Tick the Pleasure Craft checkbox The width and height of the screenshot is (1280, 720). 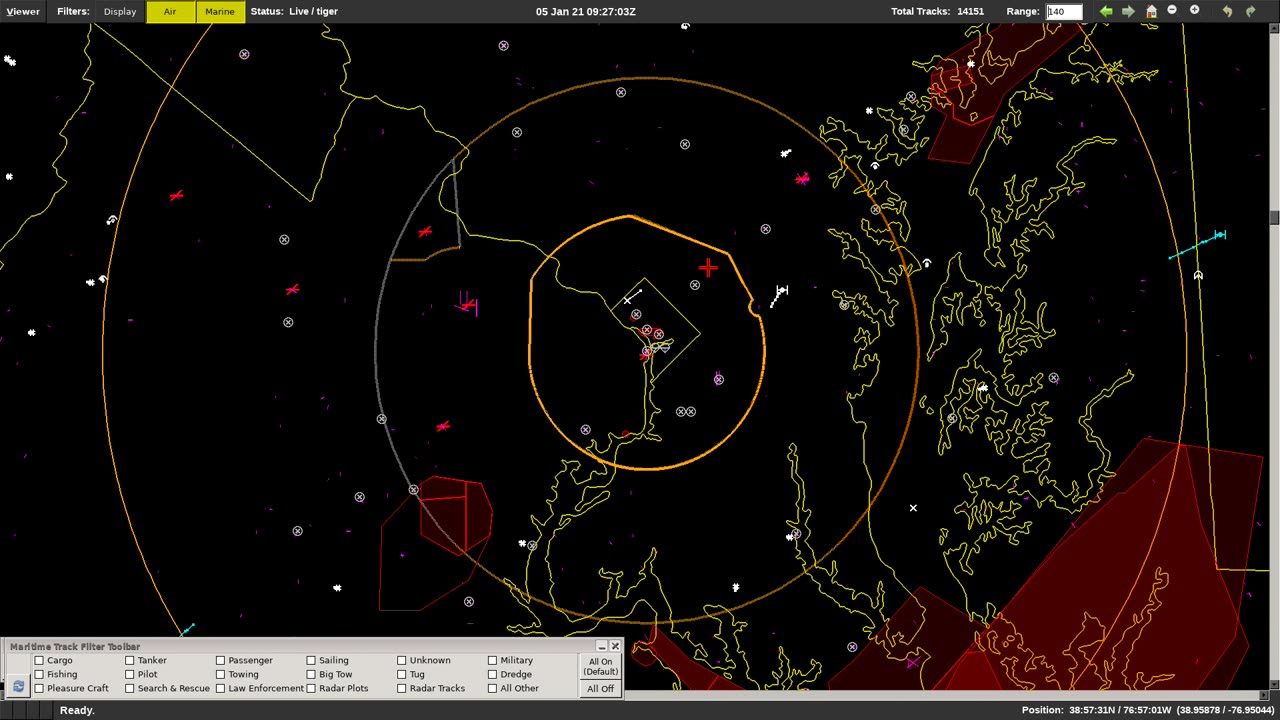(39, 688)
